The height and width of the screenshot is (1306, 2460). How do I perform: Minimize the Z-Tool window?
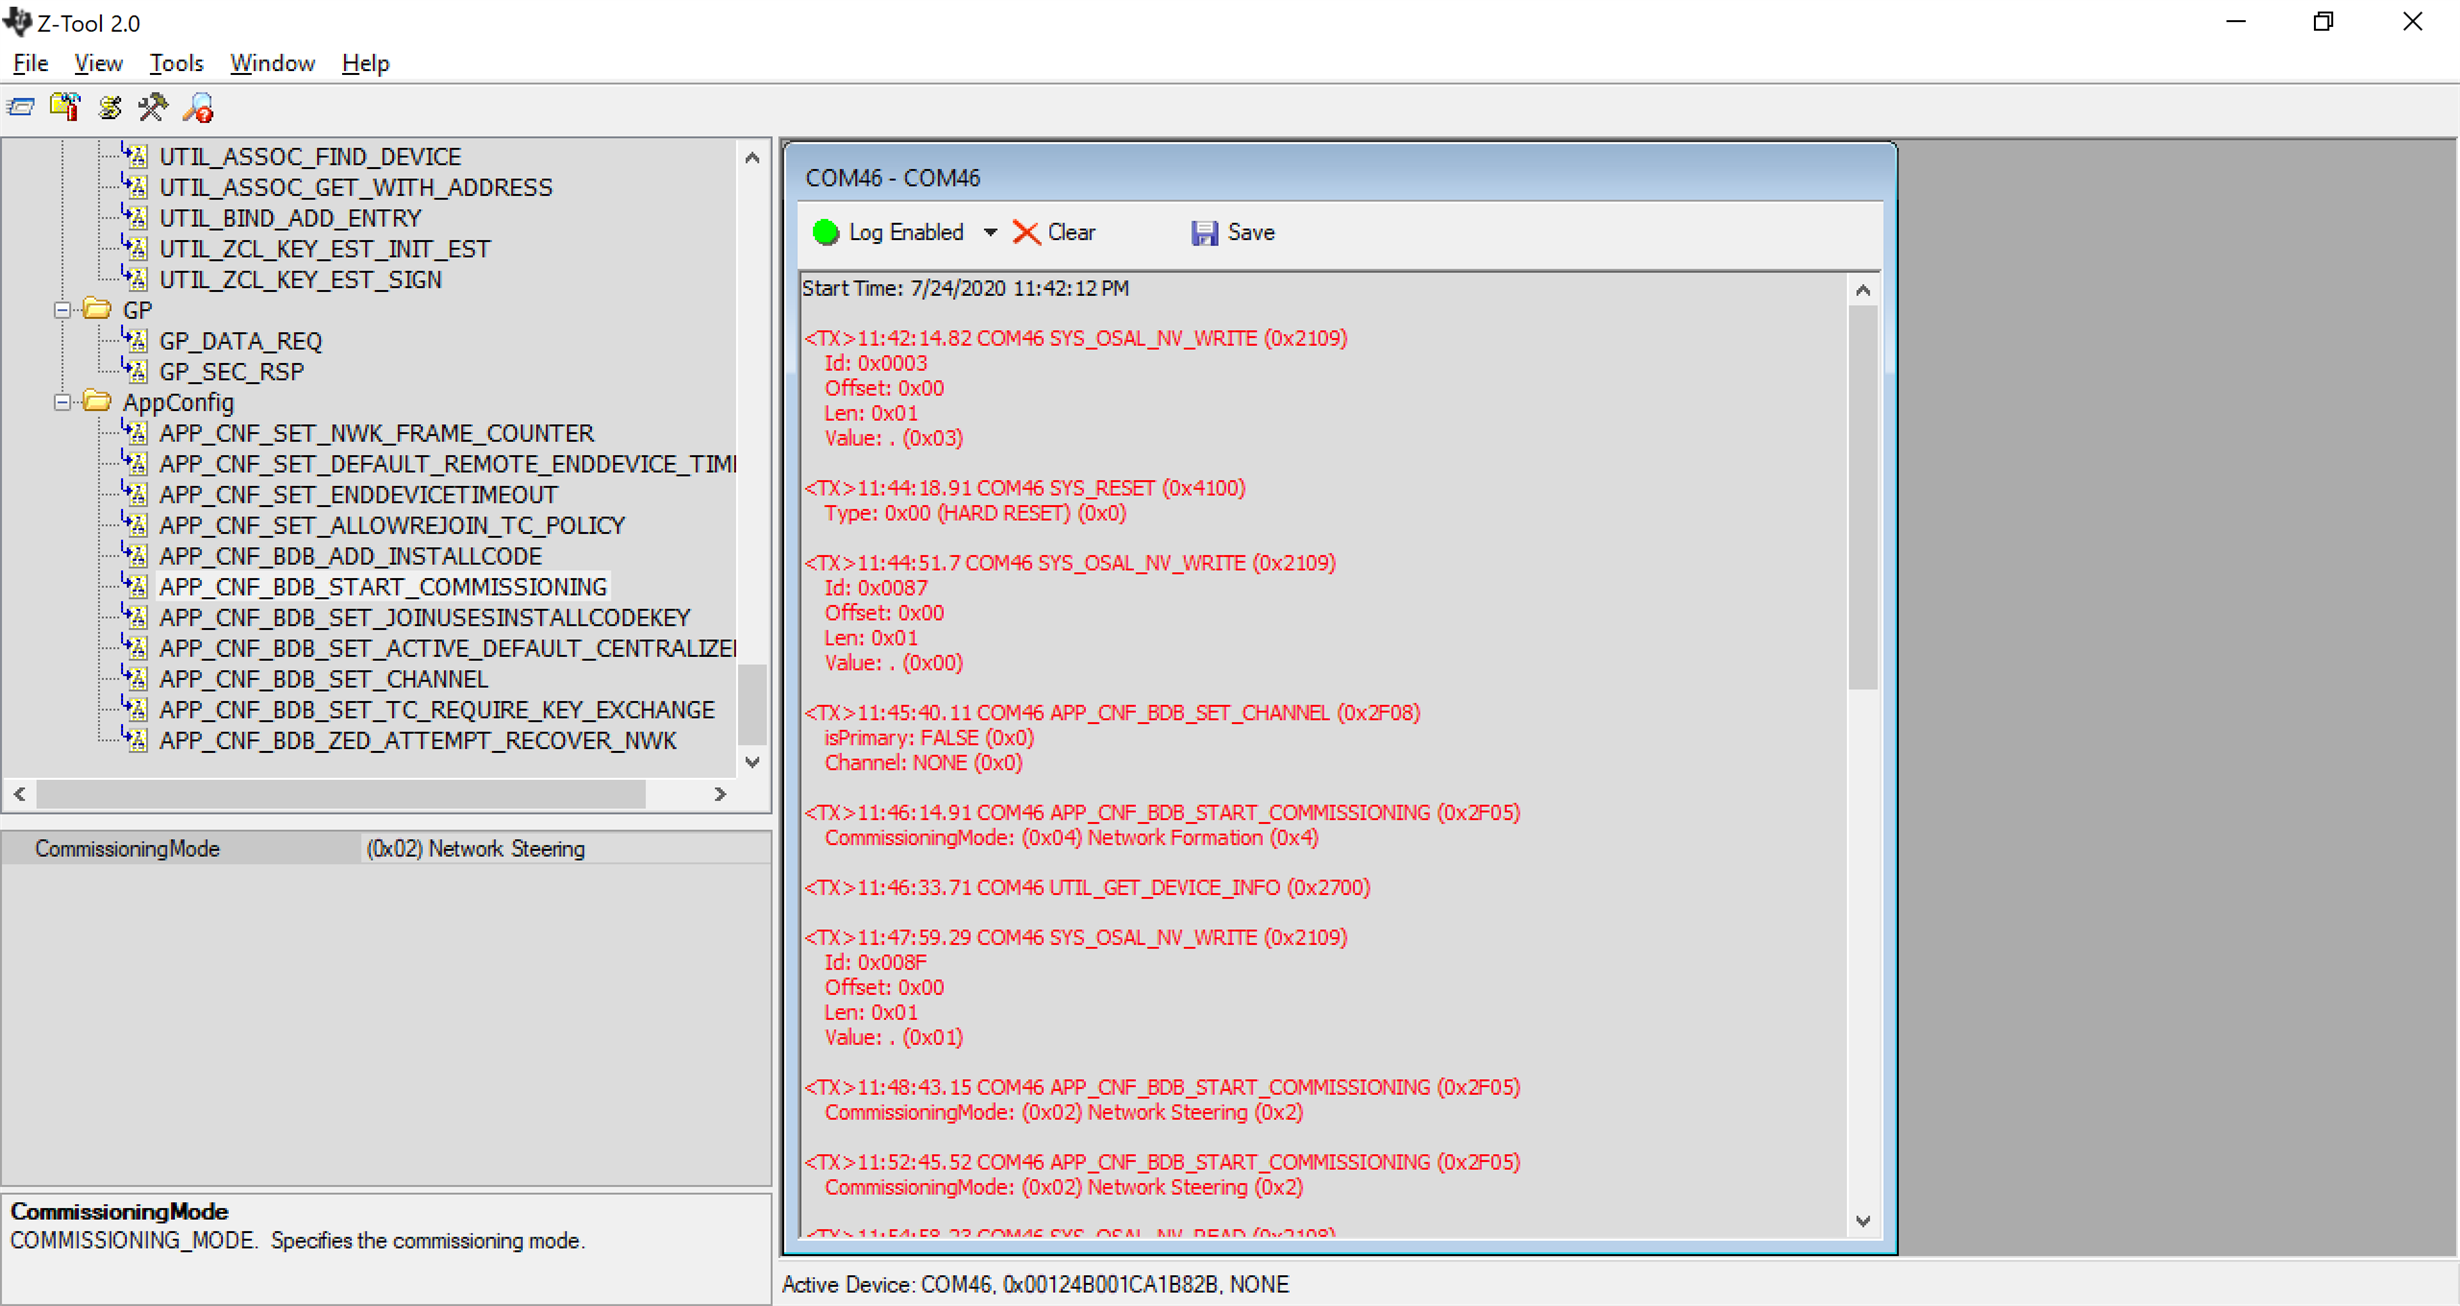pos(2236,22)
